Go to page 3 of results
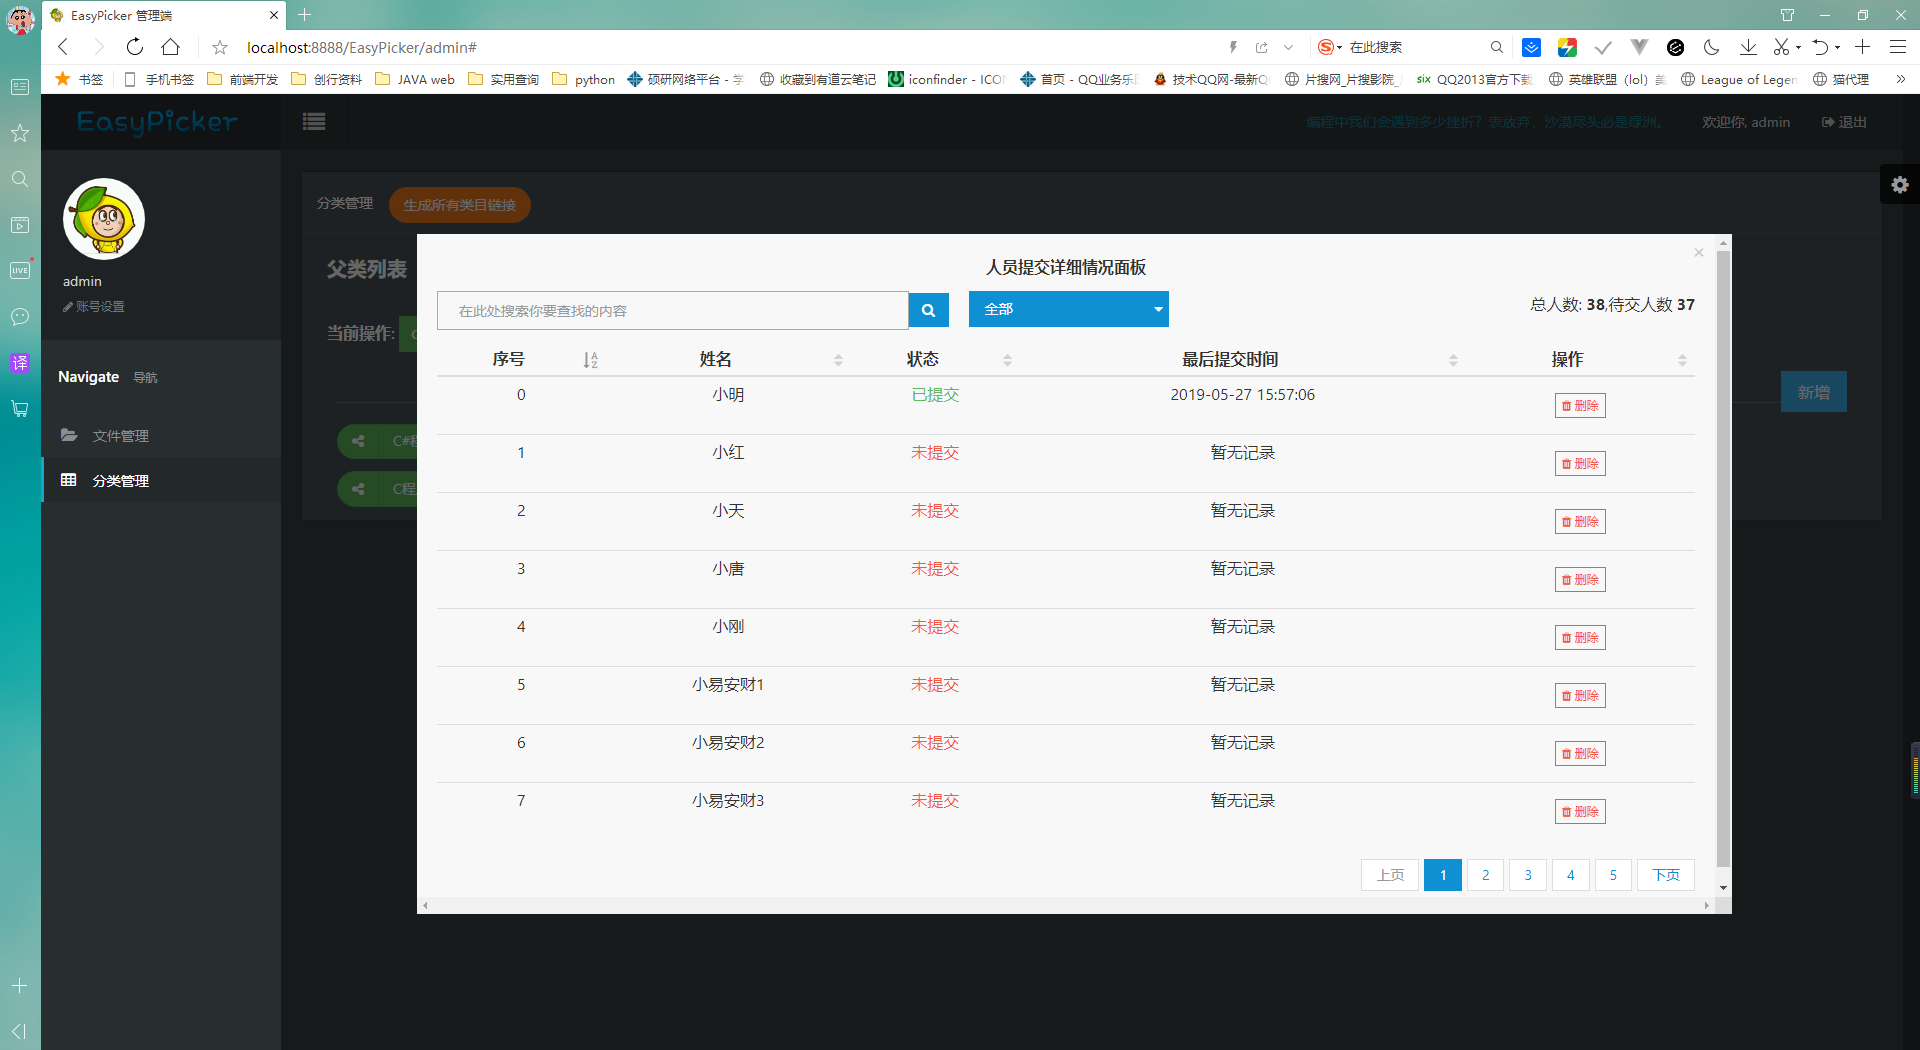 click(x=1528, y=875)
